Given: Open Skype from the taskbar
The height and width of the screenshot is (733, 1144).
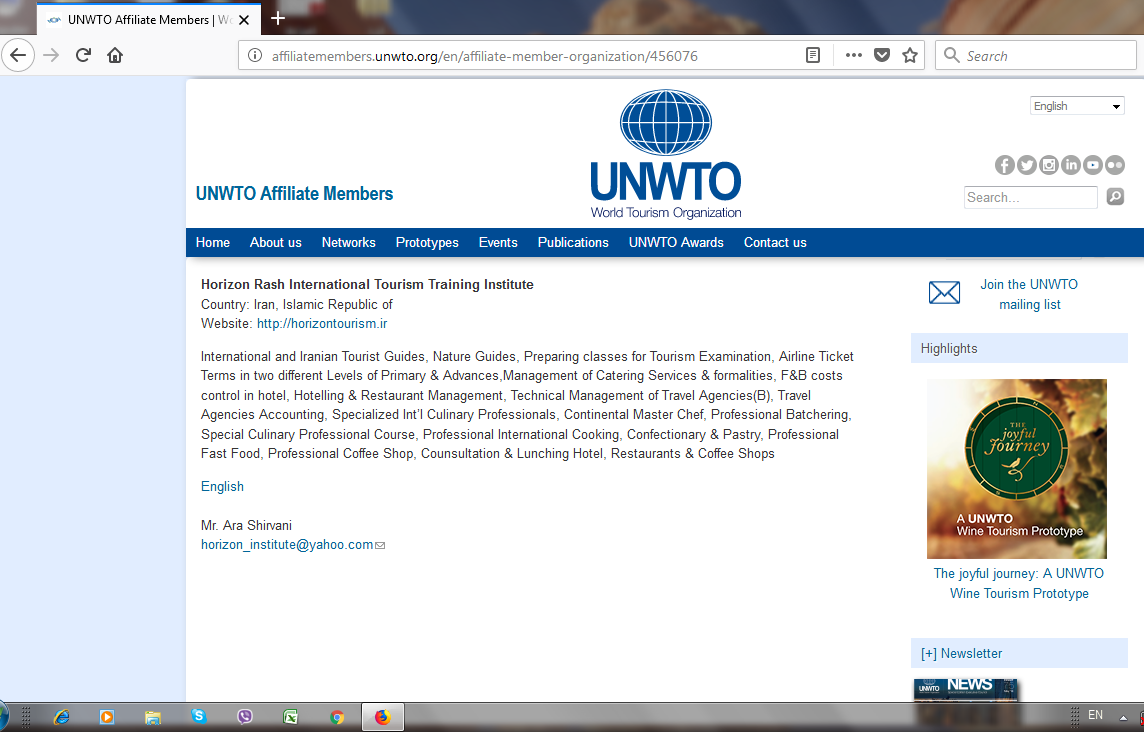Looking at the screenshot, I should coord(198,716).
